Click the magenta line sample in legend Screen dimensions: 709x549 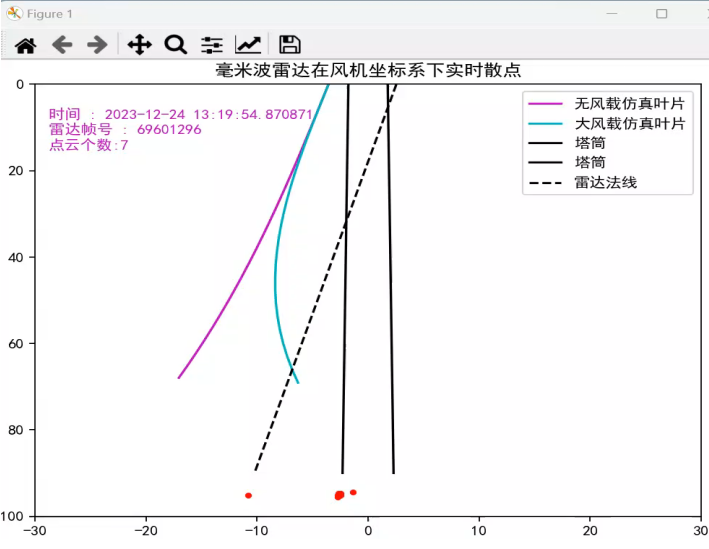(545, 104)
